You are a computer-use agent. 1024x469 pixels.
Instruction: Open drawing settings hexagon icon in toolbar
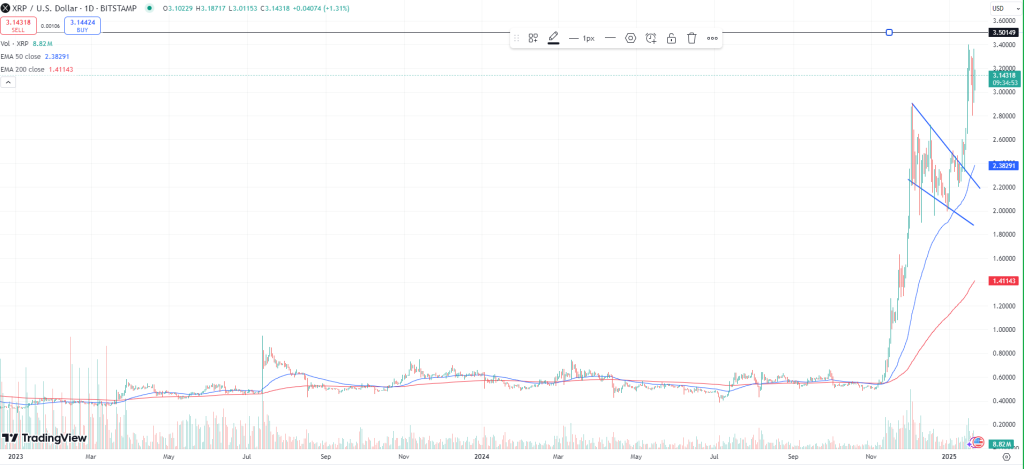coord(630,38)
